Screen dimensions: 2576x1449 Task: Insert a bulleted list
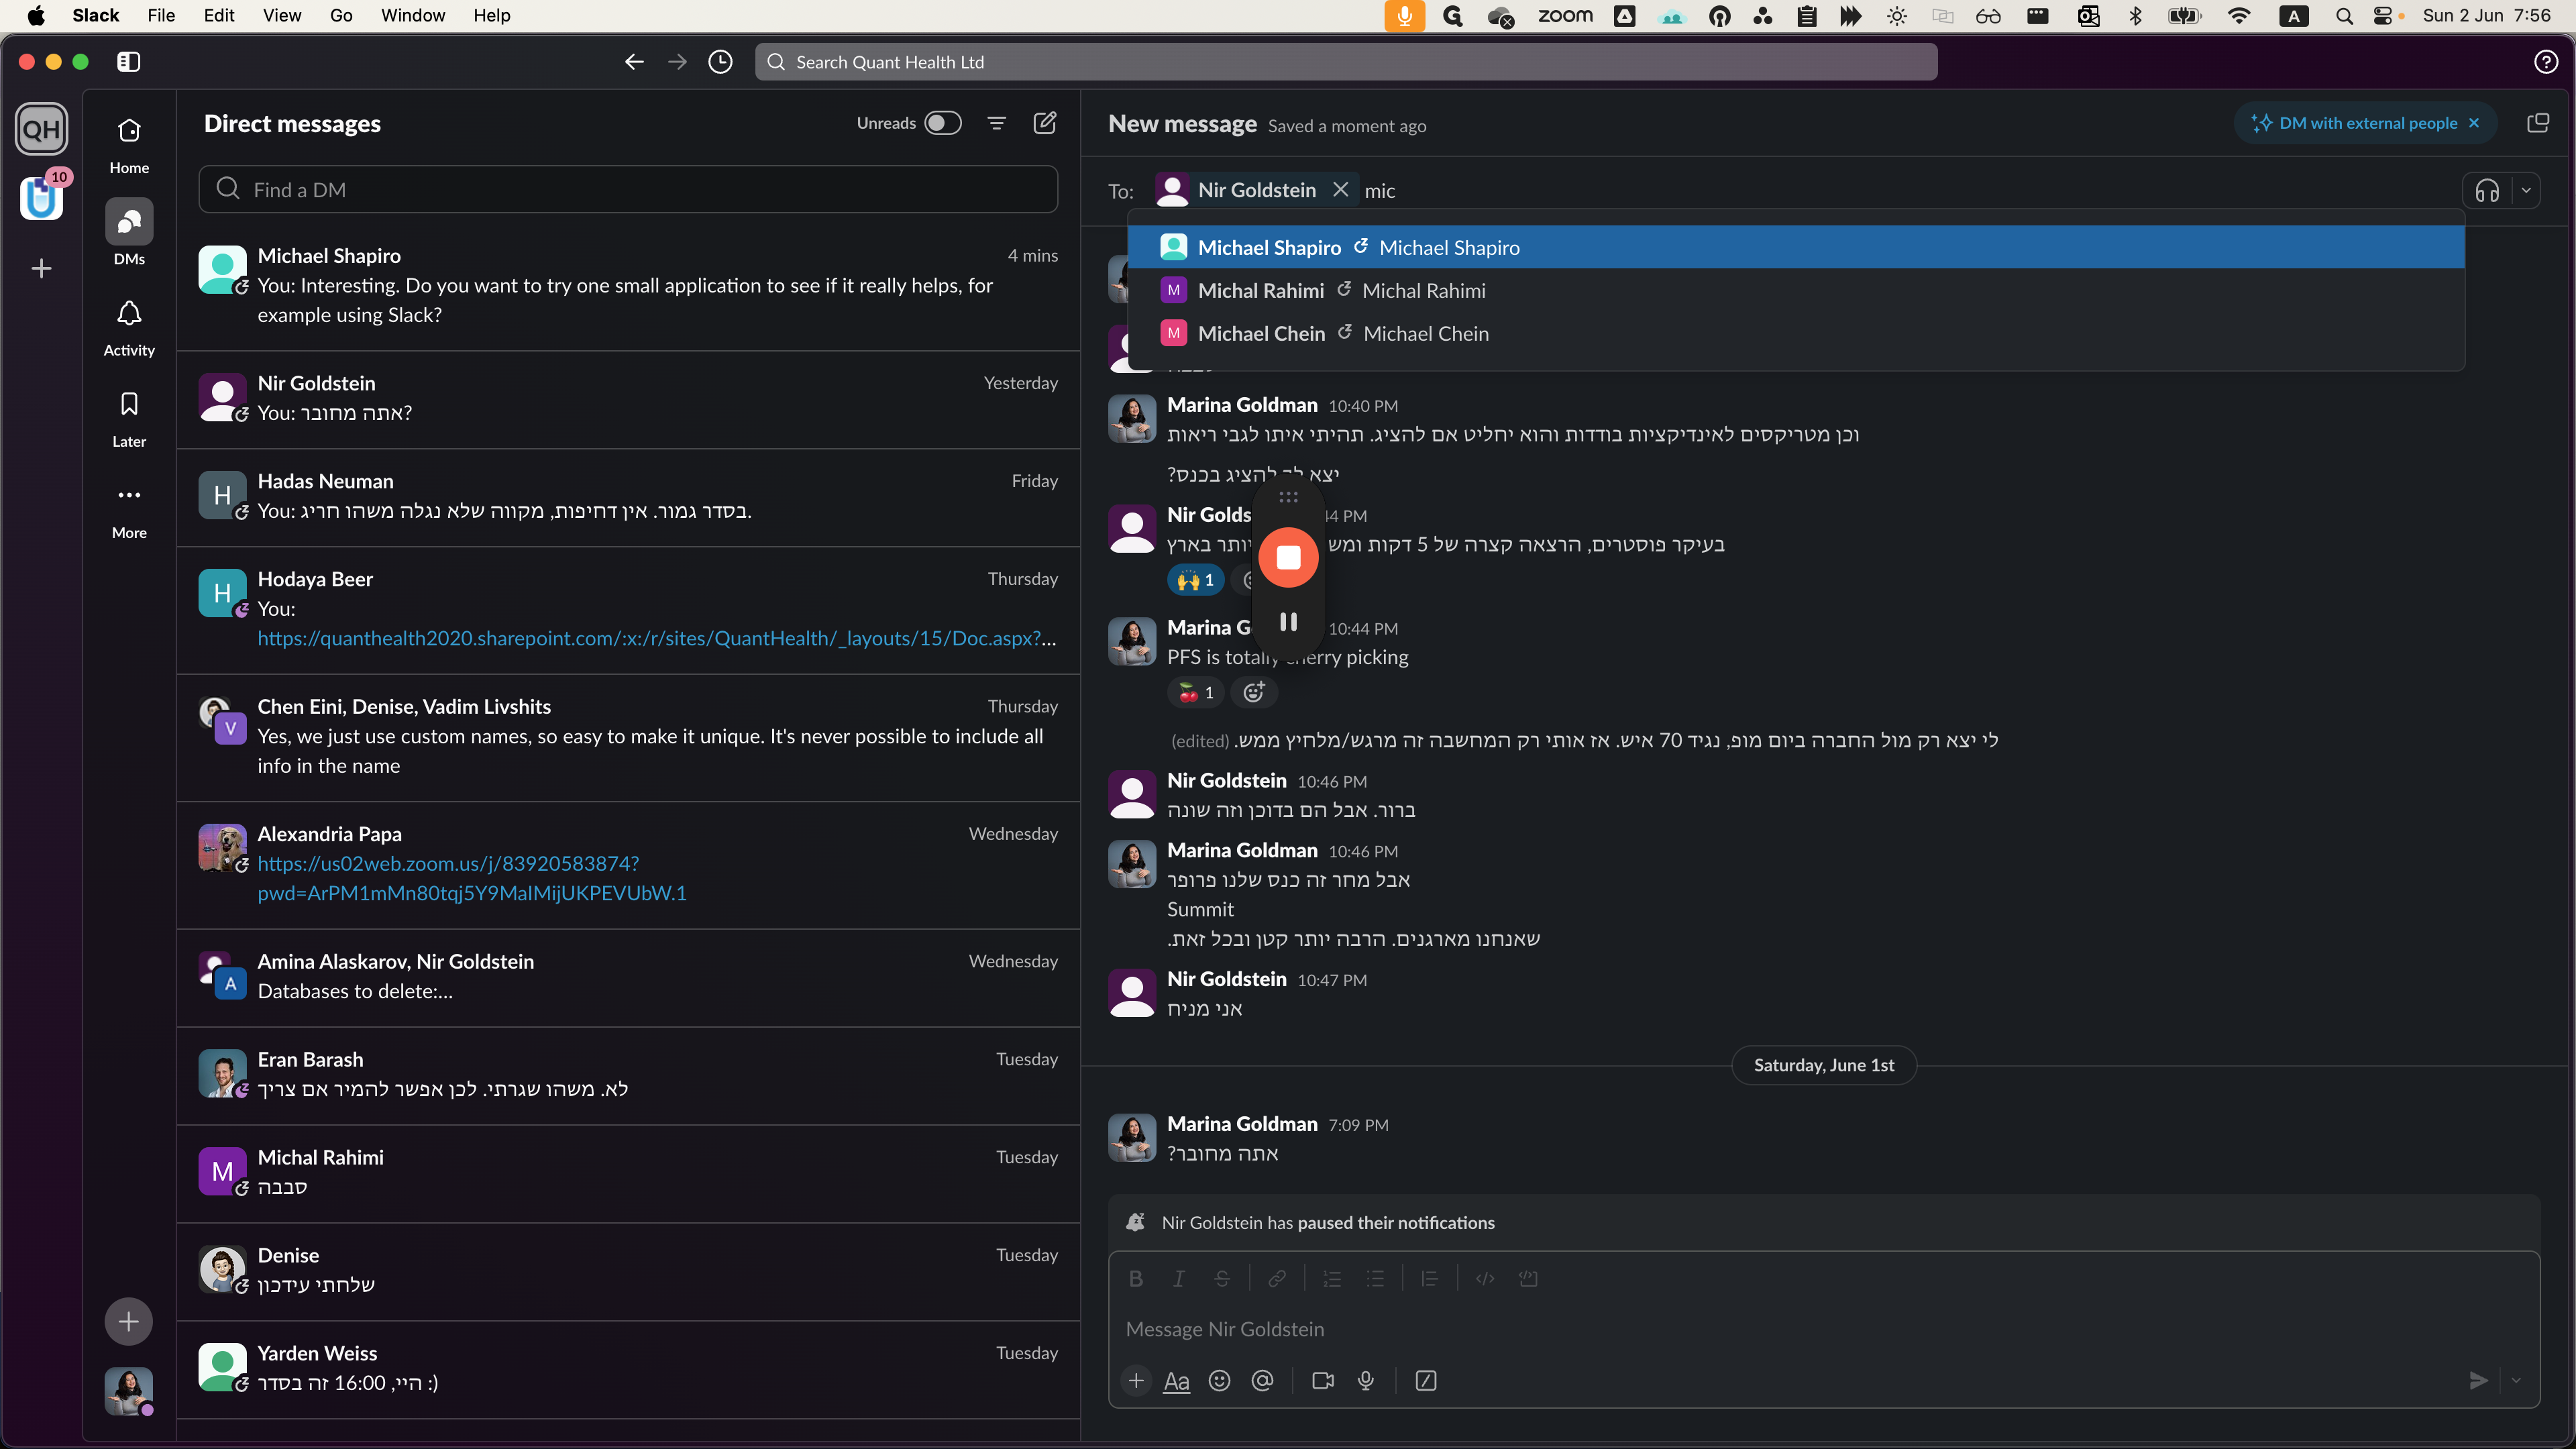coord(1375,1278)
